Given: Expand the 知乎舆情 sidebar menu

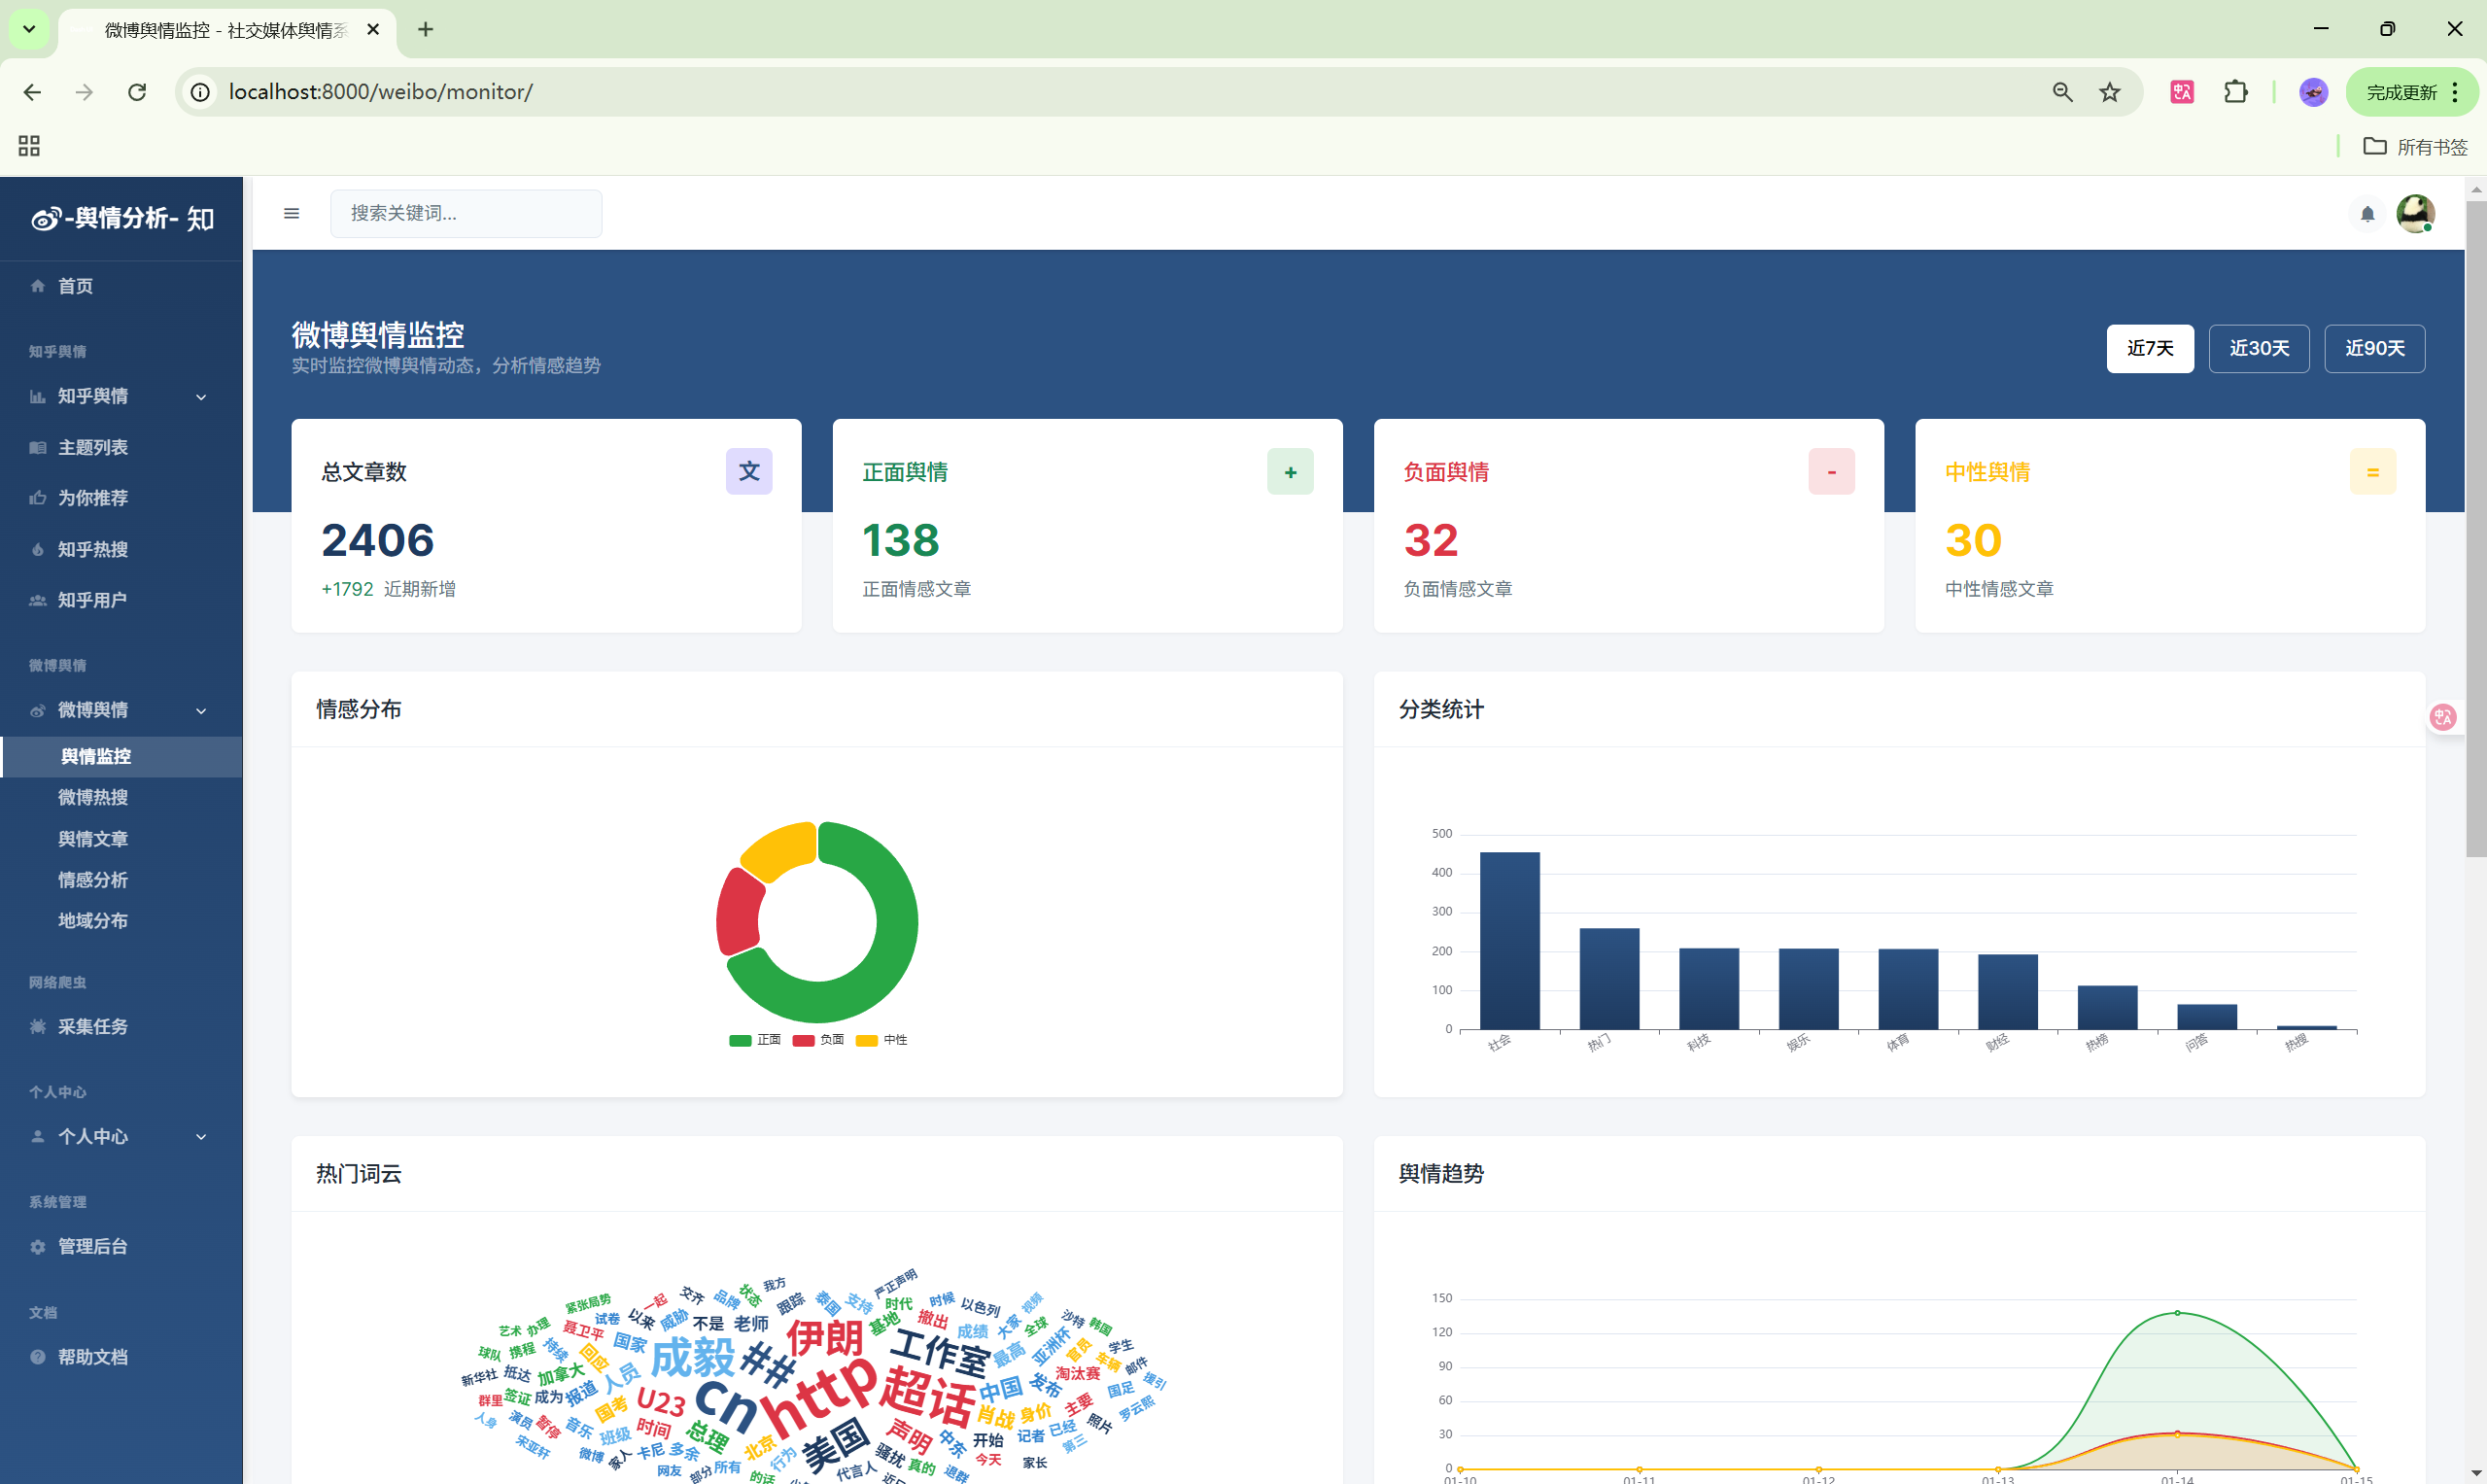Looking at the screenshot, I should click(x=120, y=396).
